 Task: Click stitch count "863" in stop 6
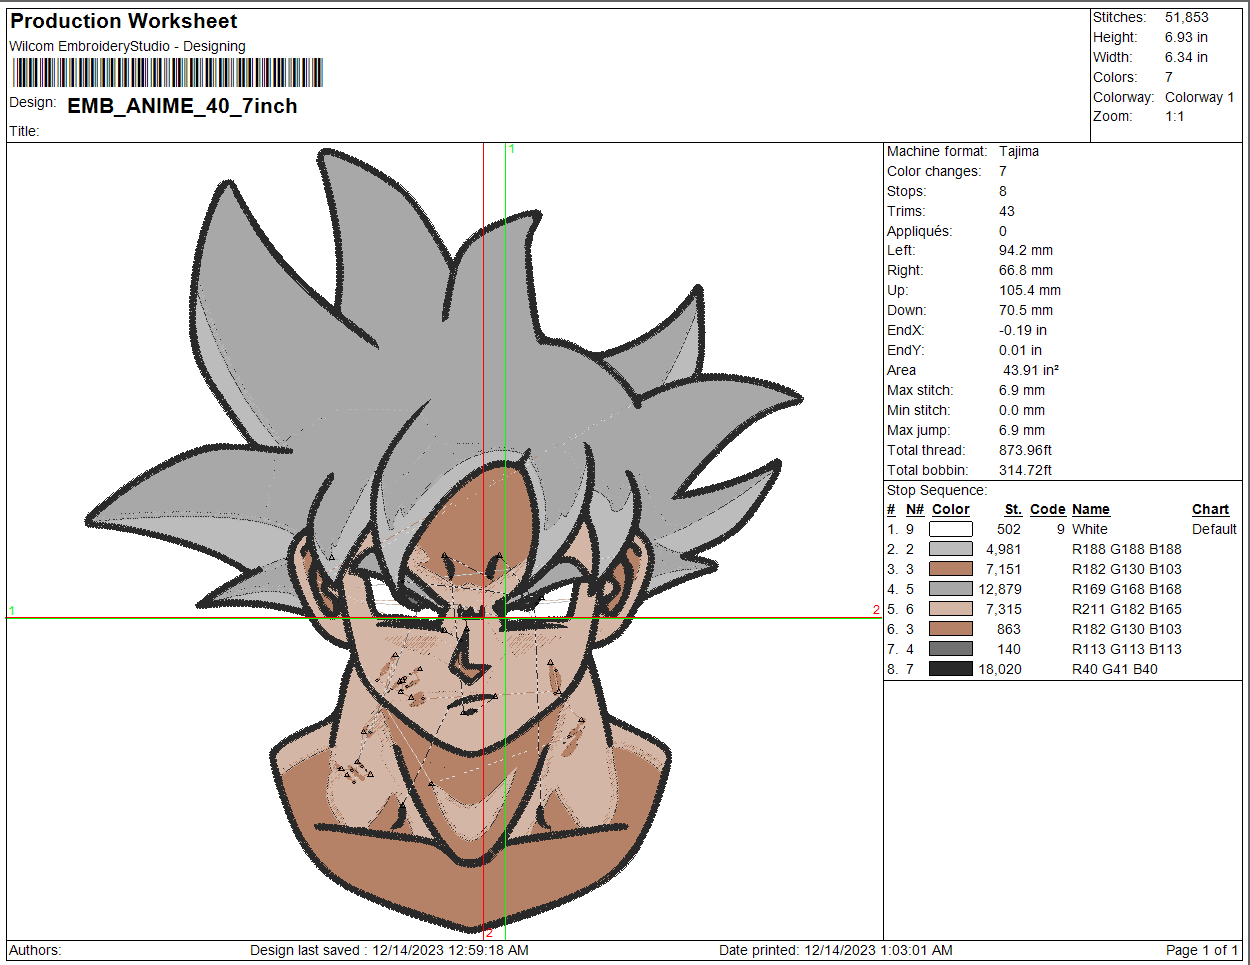pos(1009,629)
